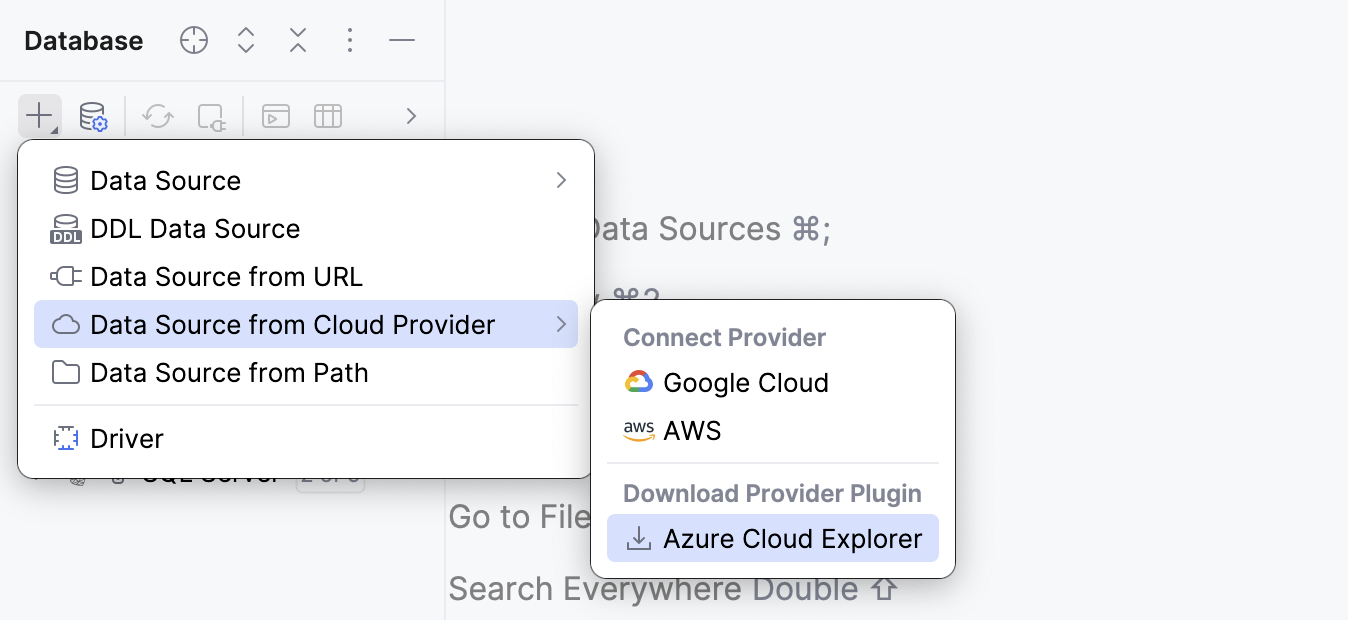Select the Jump to Query Console icon
This screenshot has width=1348, height=620.
click(275, 116)
